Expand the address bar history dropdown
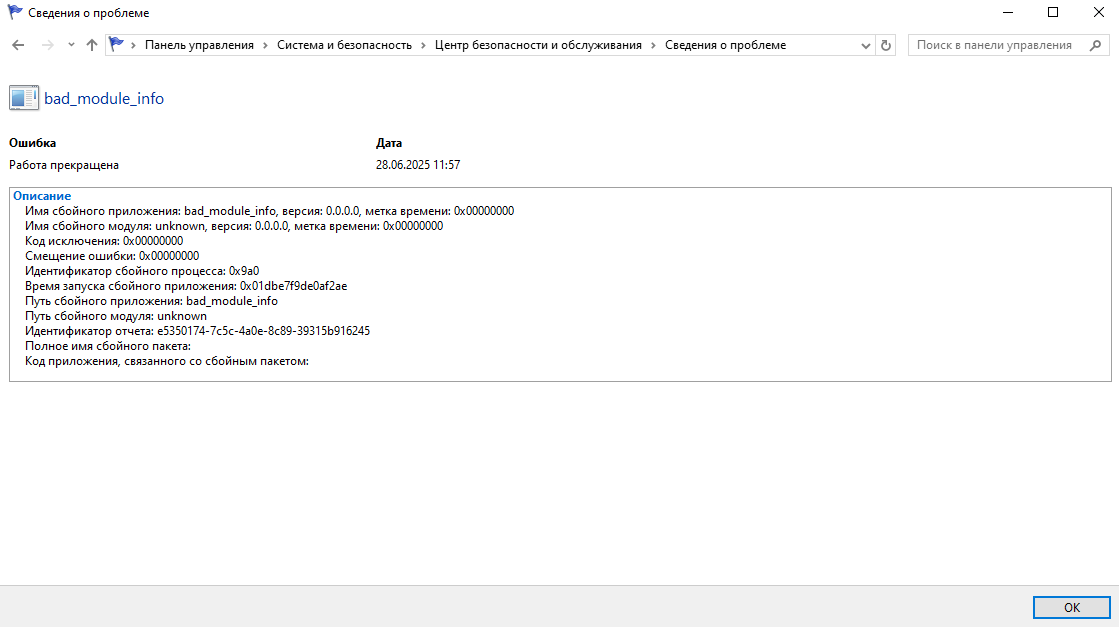 click(x=866, y=45)
